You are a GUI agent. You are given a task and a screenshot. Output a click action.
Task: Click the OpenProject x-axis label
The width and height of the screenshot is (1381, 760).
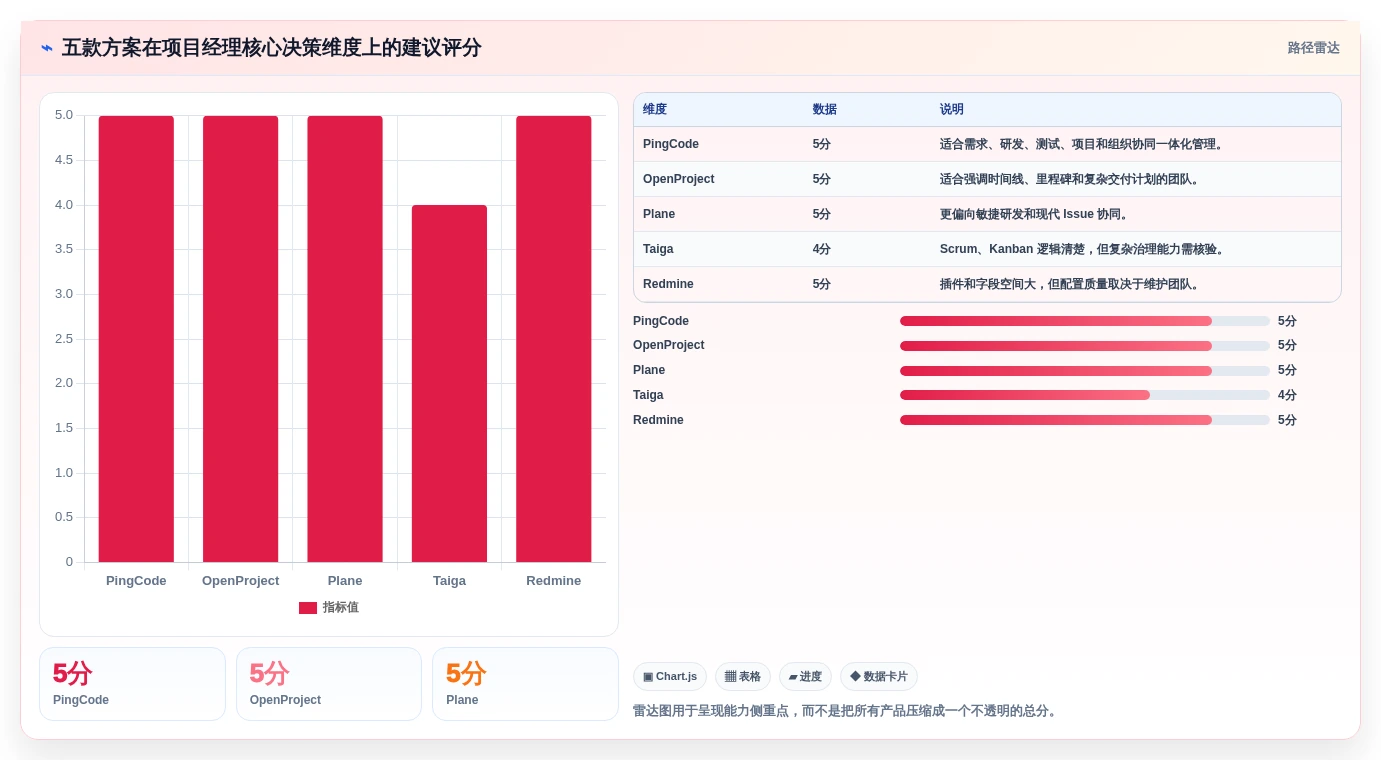coord(240,581)
